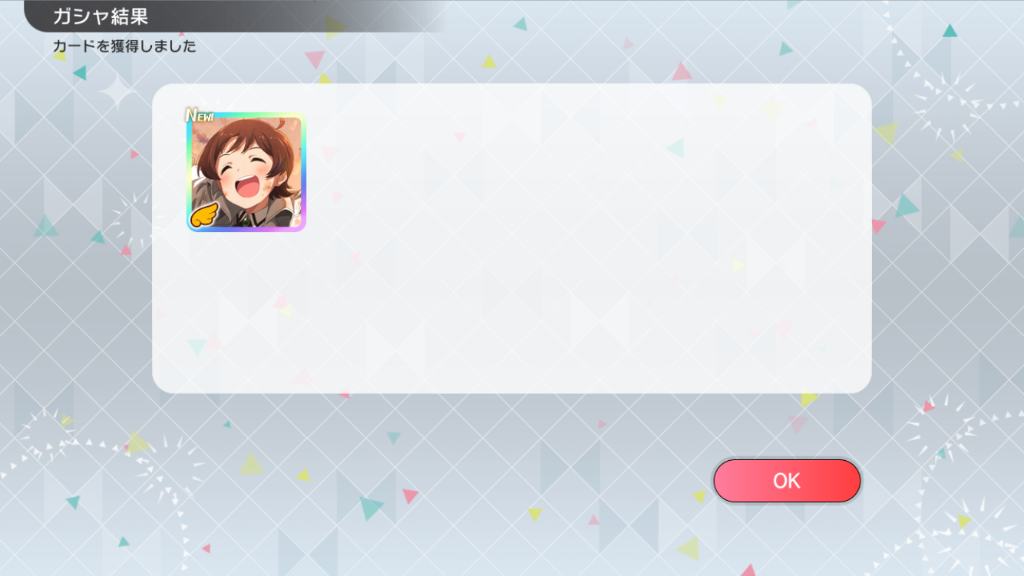Select the ガシャ結果 header title
This screenshot has width=1024, height=576.
[101, 16]
